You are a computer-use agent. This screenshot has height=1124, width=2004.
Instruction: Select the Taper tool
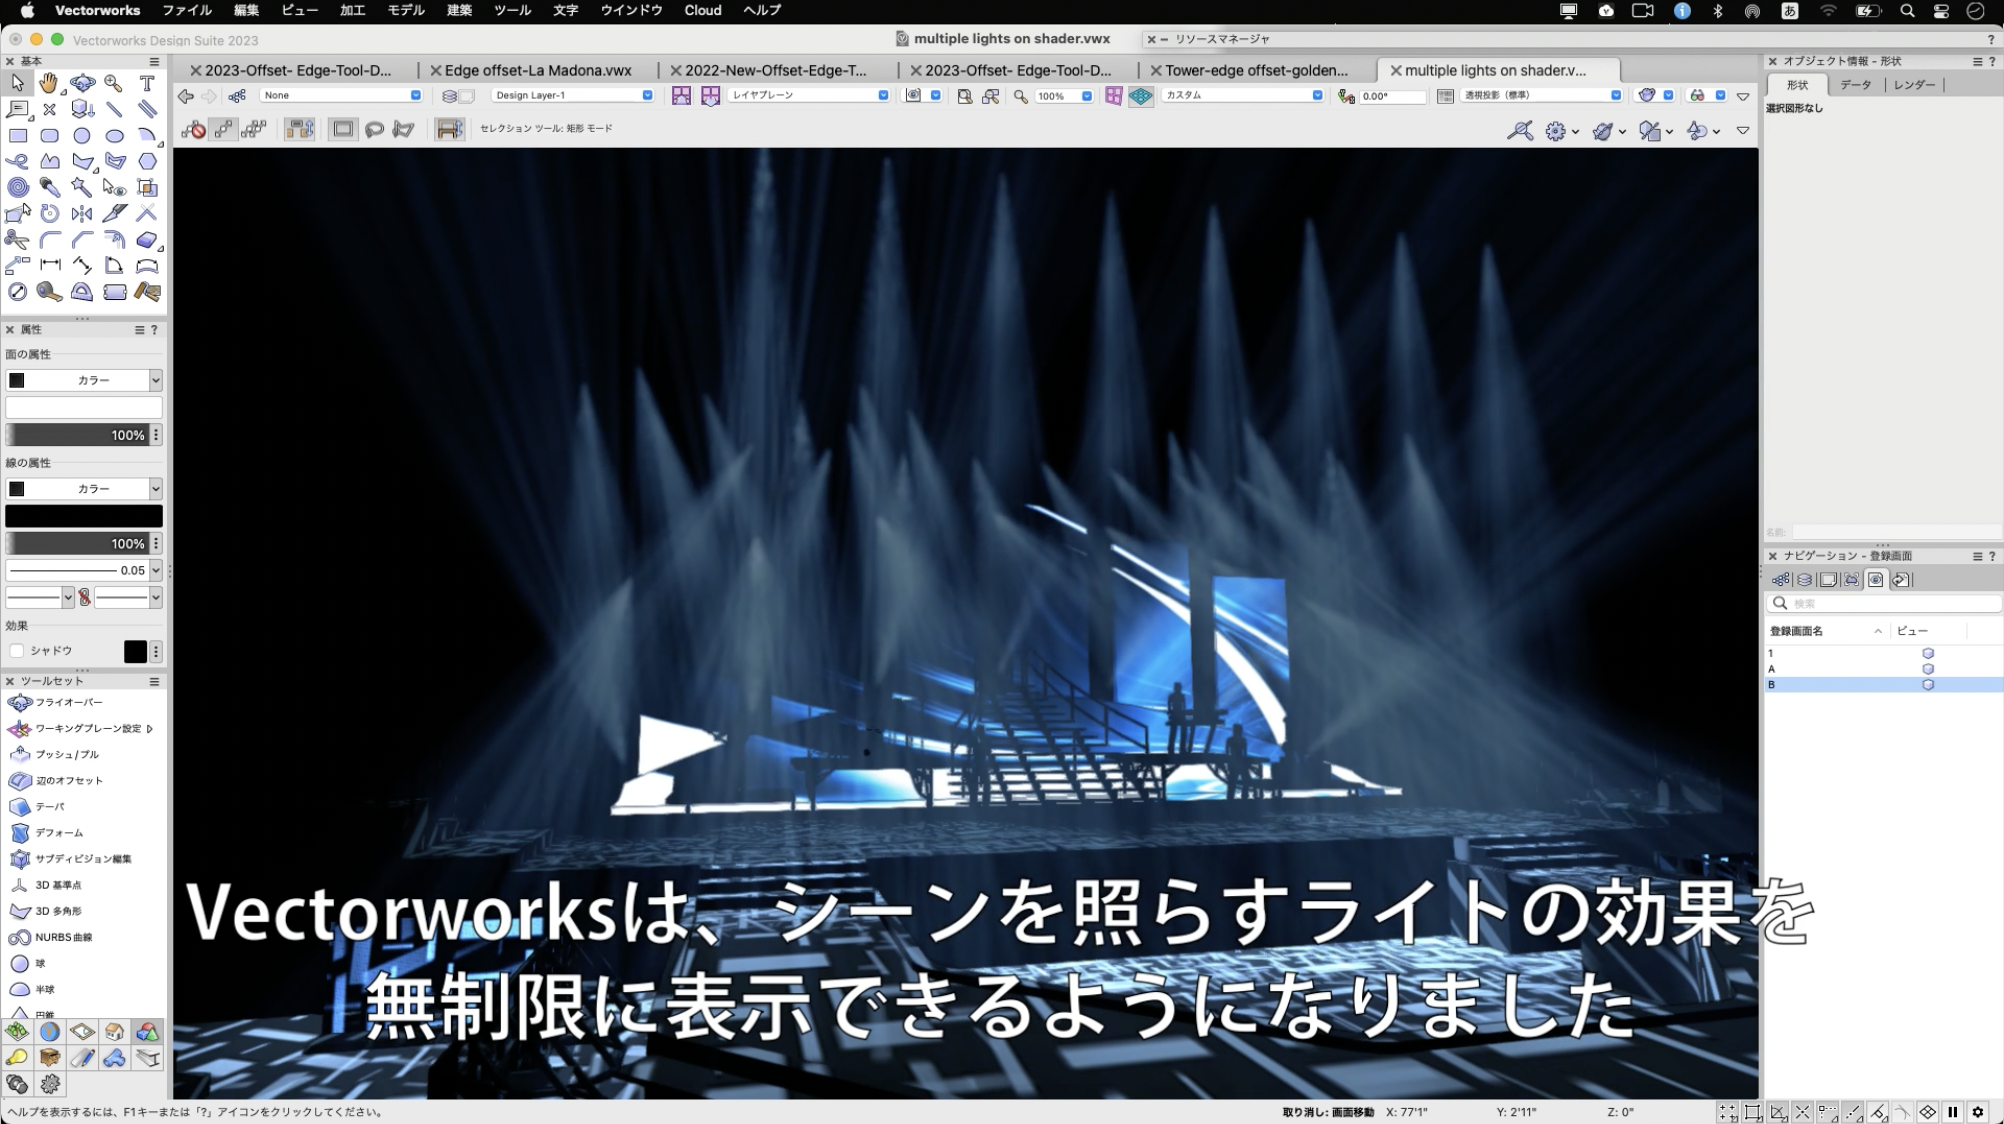(x=40, y=806)
